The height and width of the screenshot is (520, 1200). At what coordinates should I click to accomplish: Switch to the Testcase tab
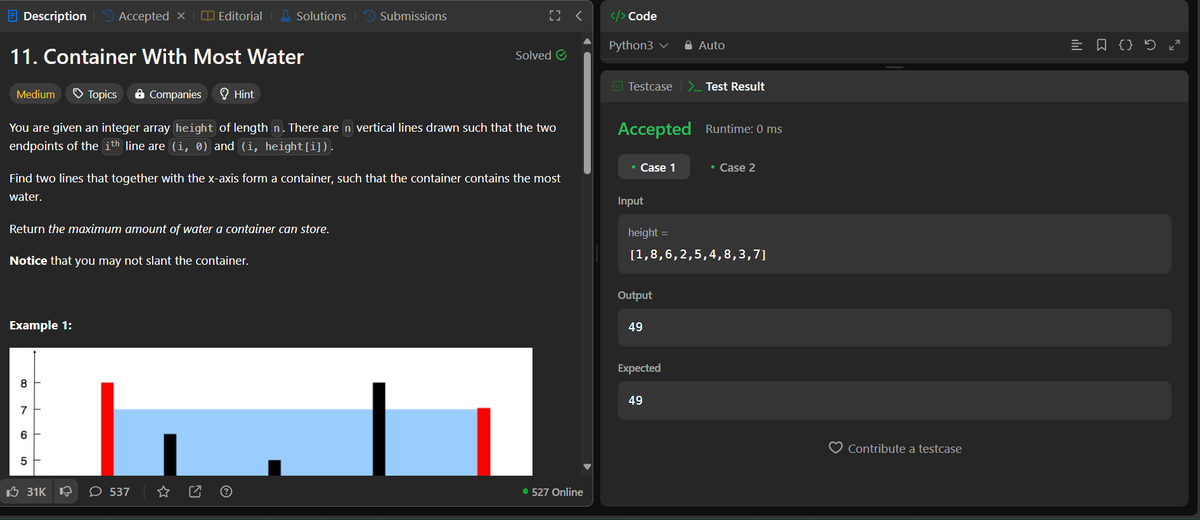[x=642, y=86]
